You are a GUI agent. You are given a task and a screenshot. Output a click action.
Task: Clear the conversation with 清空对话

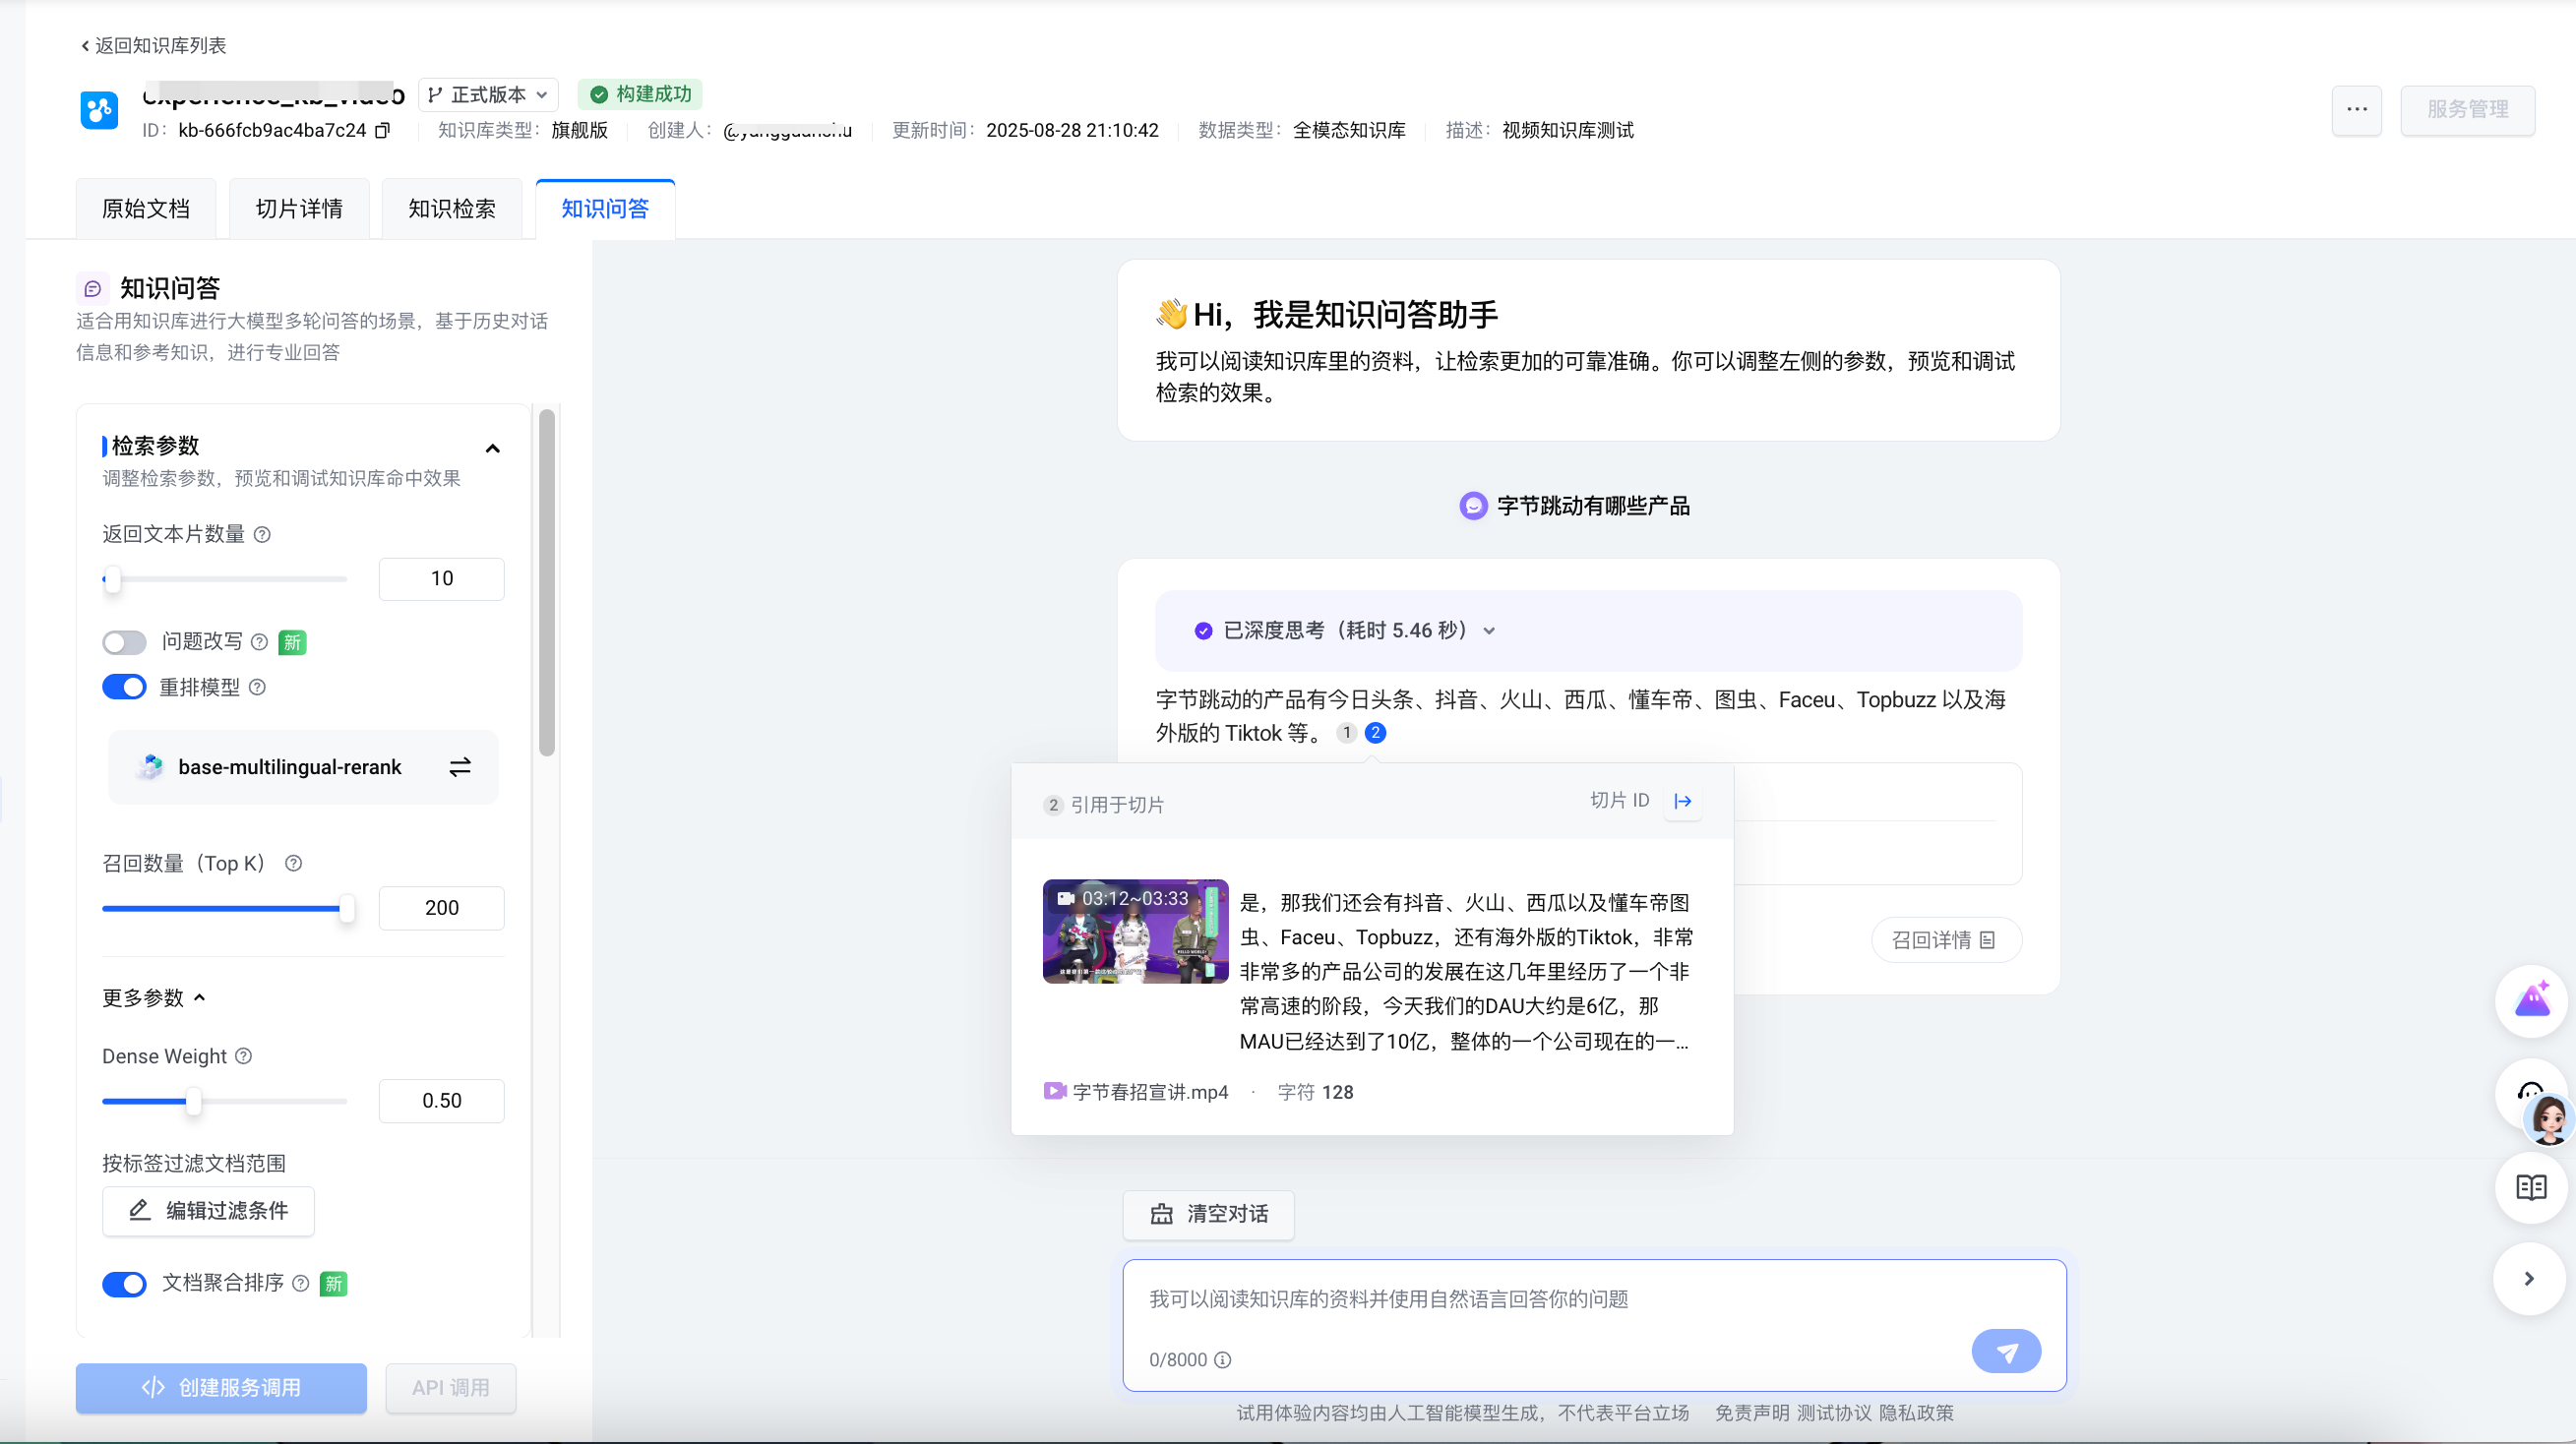coord(1208,1214)
